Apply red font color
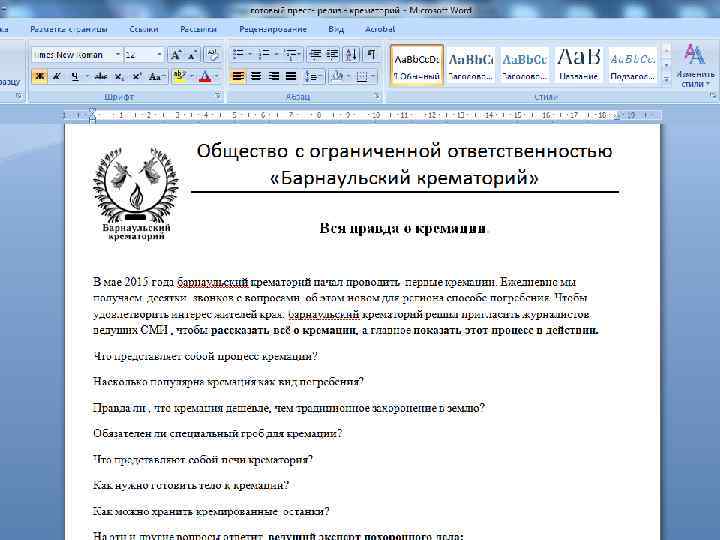The height and width of the screenshot is (540, 720). click(x=205, y=76)
